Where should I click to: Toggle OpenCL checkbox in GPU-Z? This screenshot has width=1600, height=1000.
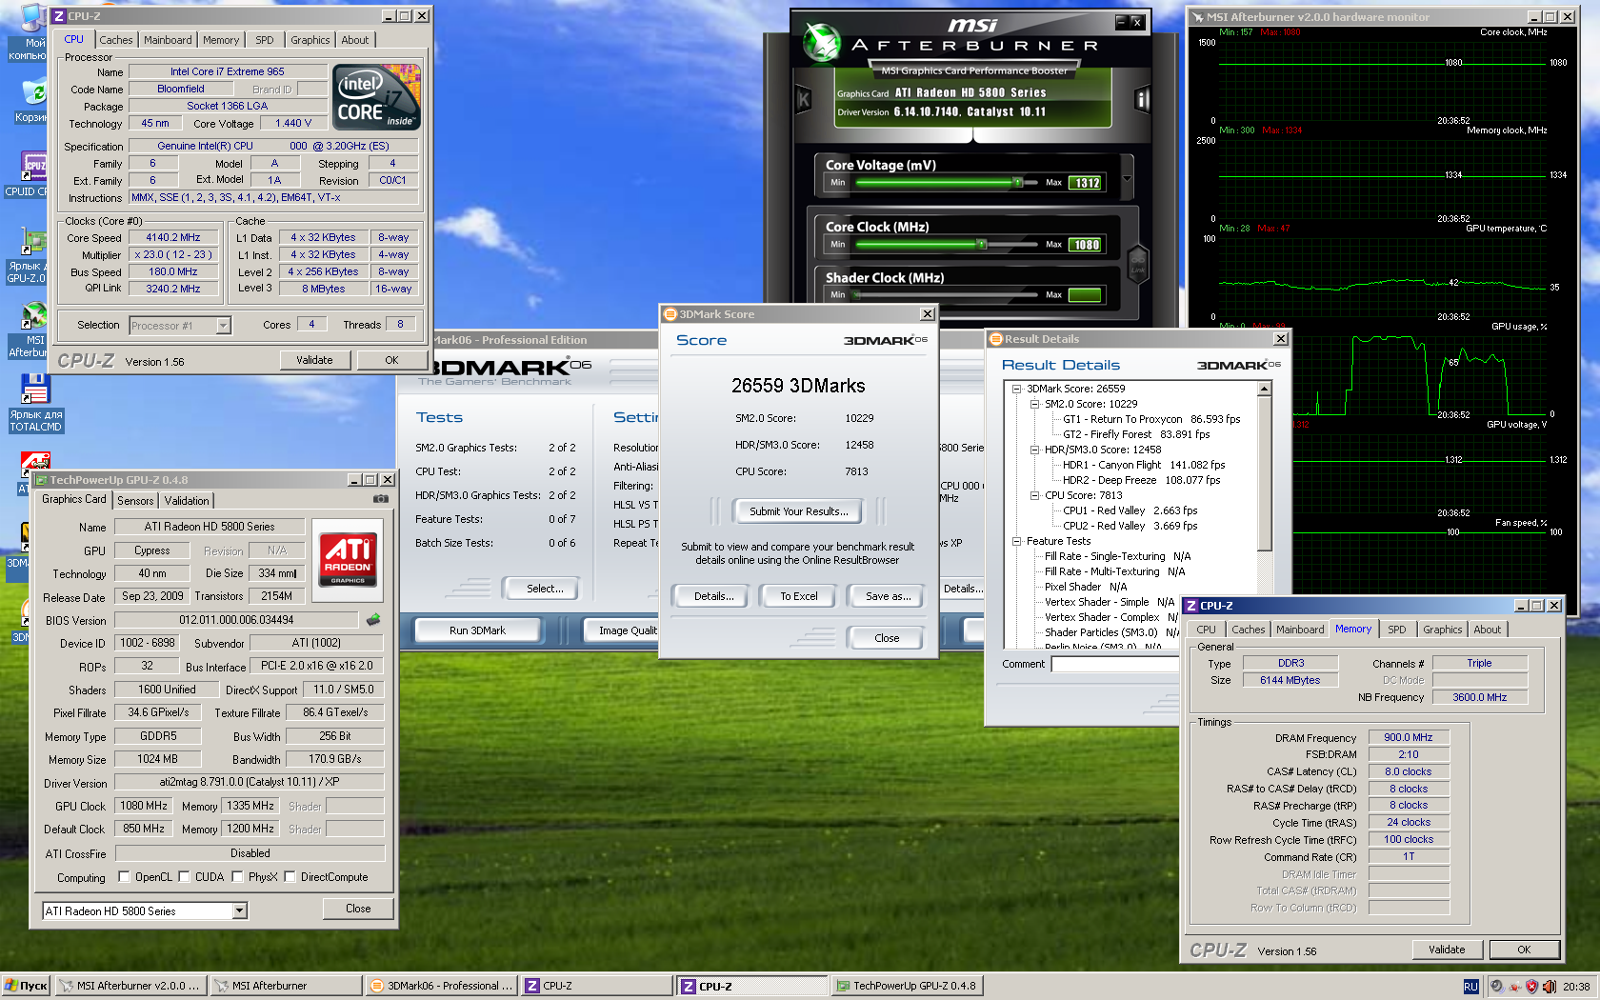pos(124,877)
